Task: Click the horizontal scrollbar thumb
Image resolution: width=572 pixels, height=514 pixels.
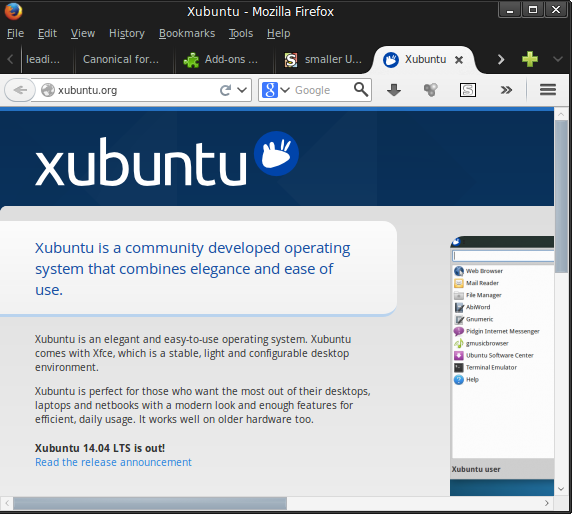Action: pyautogui.click(x=150, y=503)
